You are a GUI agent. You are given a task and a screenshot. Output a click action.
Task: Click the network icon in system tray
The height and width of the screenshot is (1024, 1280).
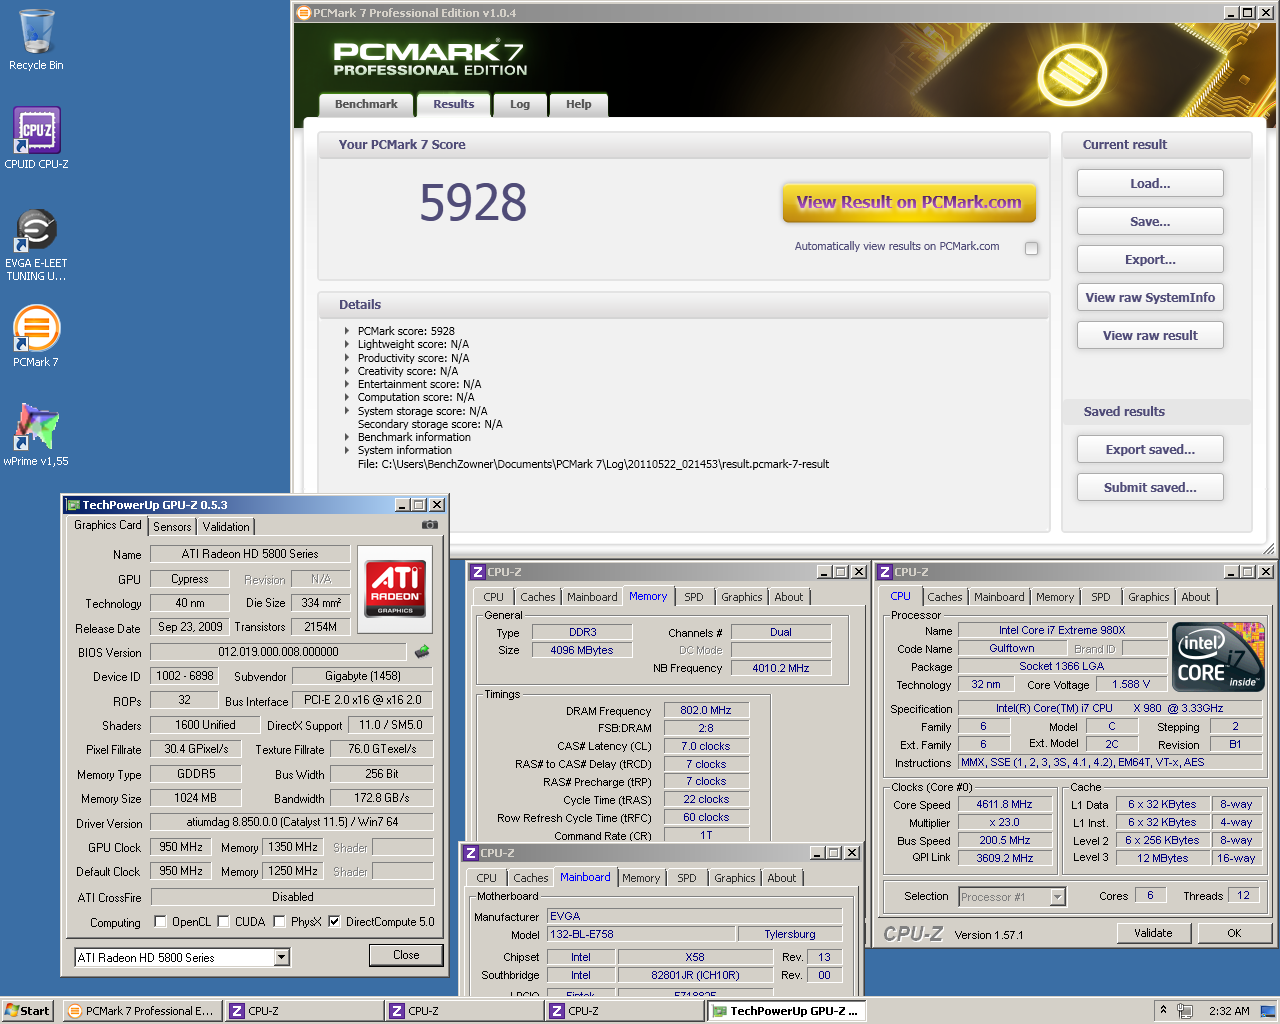click(1186, 1011)
